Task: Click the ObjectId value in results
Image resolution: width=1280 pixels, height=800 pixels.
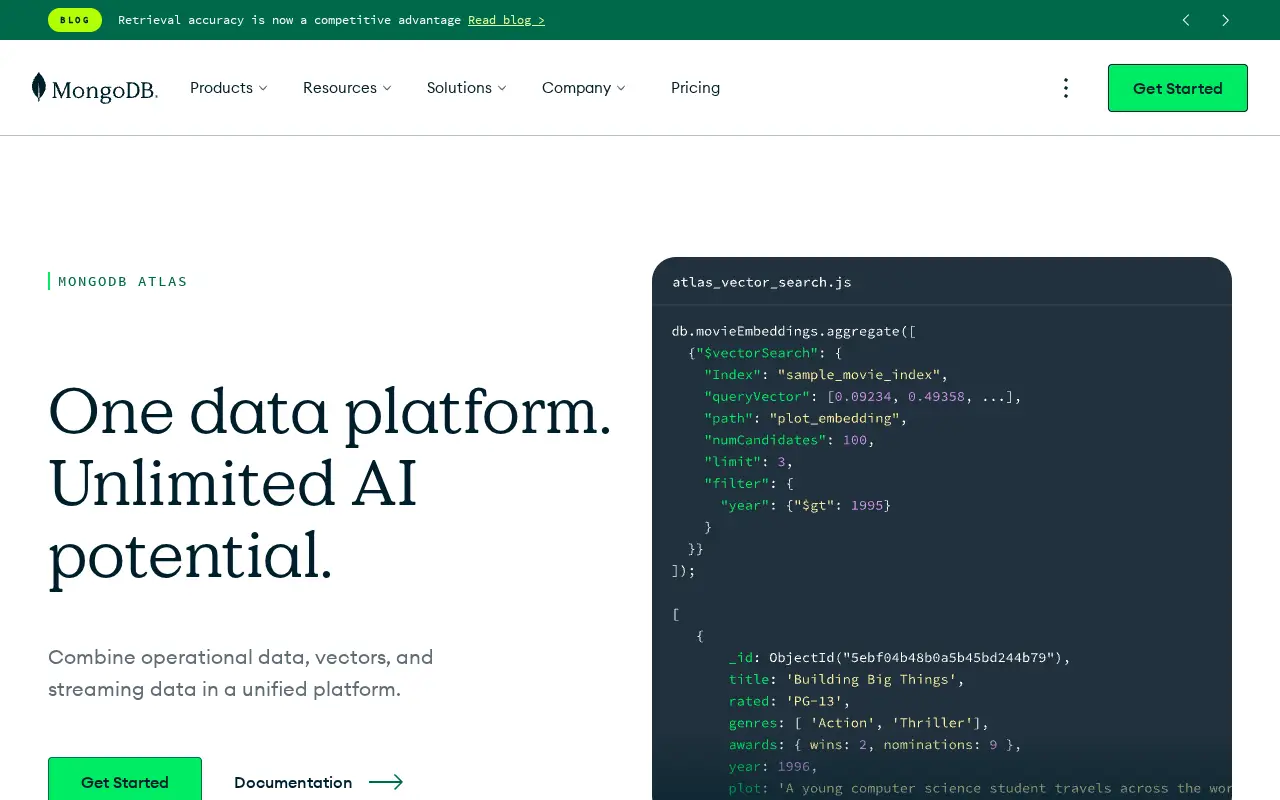Action: (917, 657)
